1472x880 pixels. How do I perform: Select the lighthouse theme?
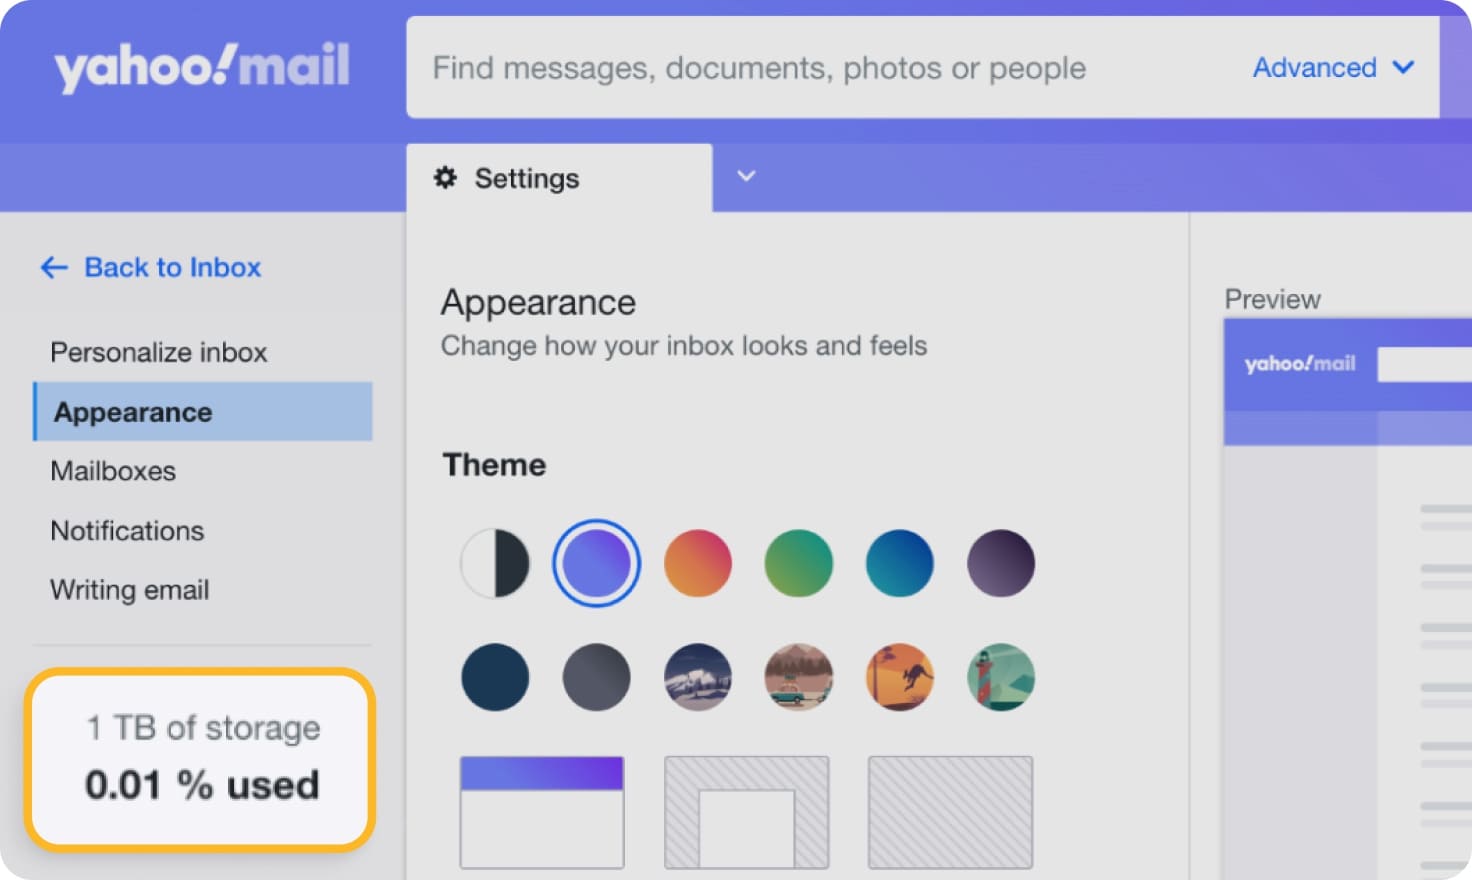click(1000, 677)
